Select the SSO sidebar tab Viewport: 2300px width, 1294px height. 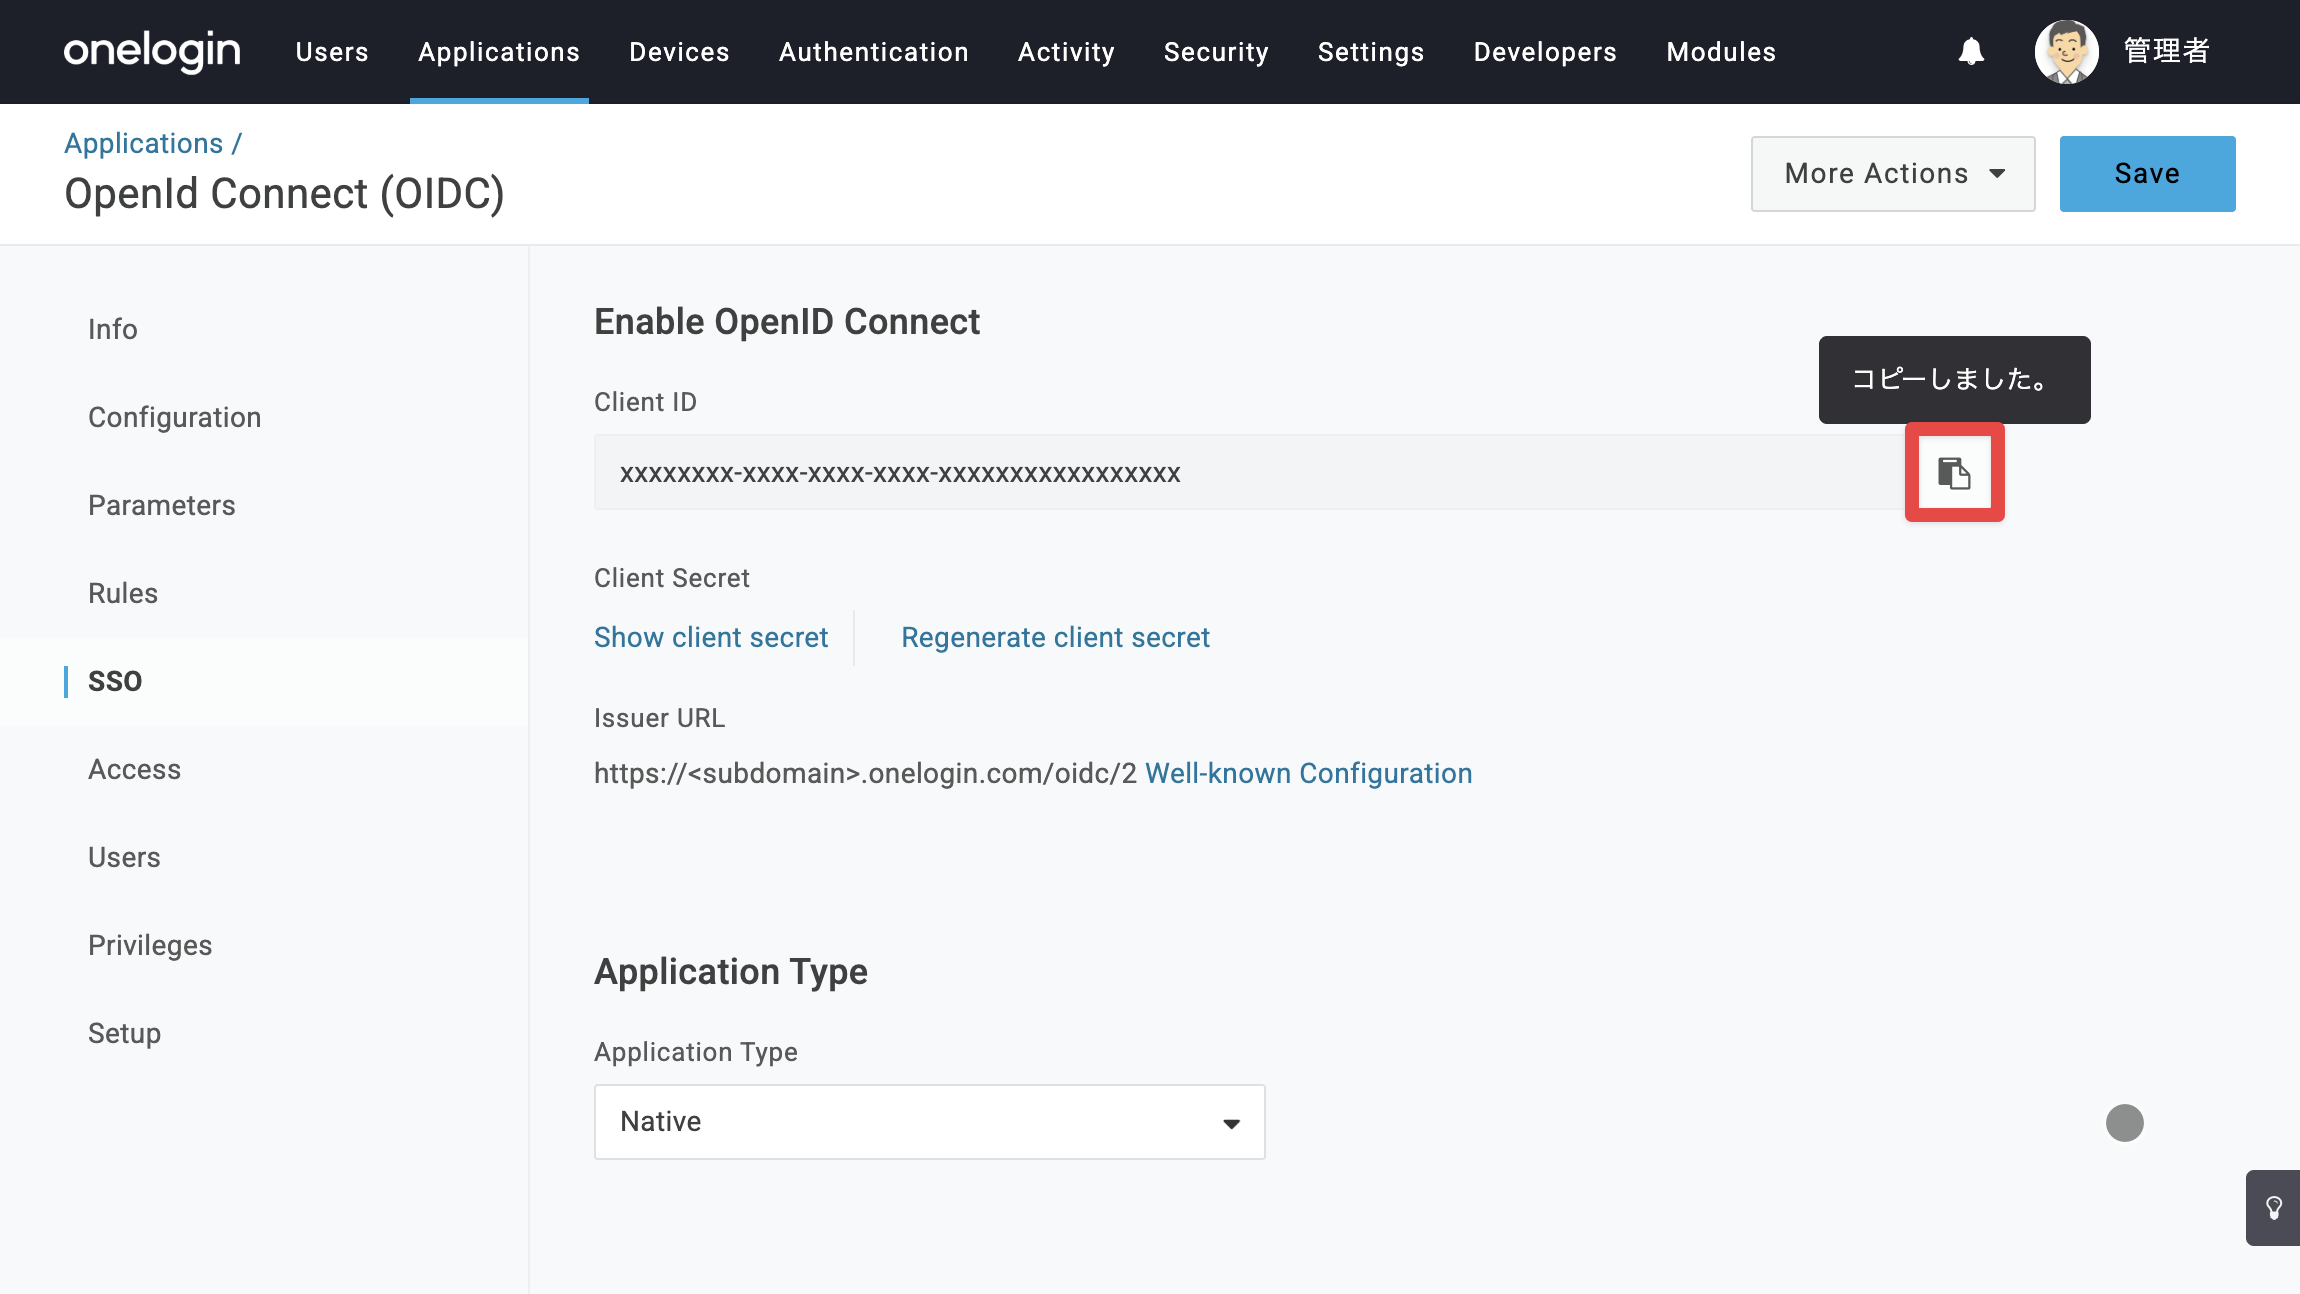click(x=115, y=682)
